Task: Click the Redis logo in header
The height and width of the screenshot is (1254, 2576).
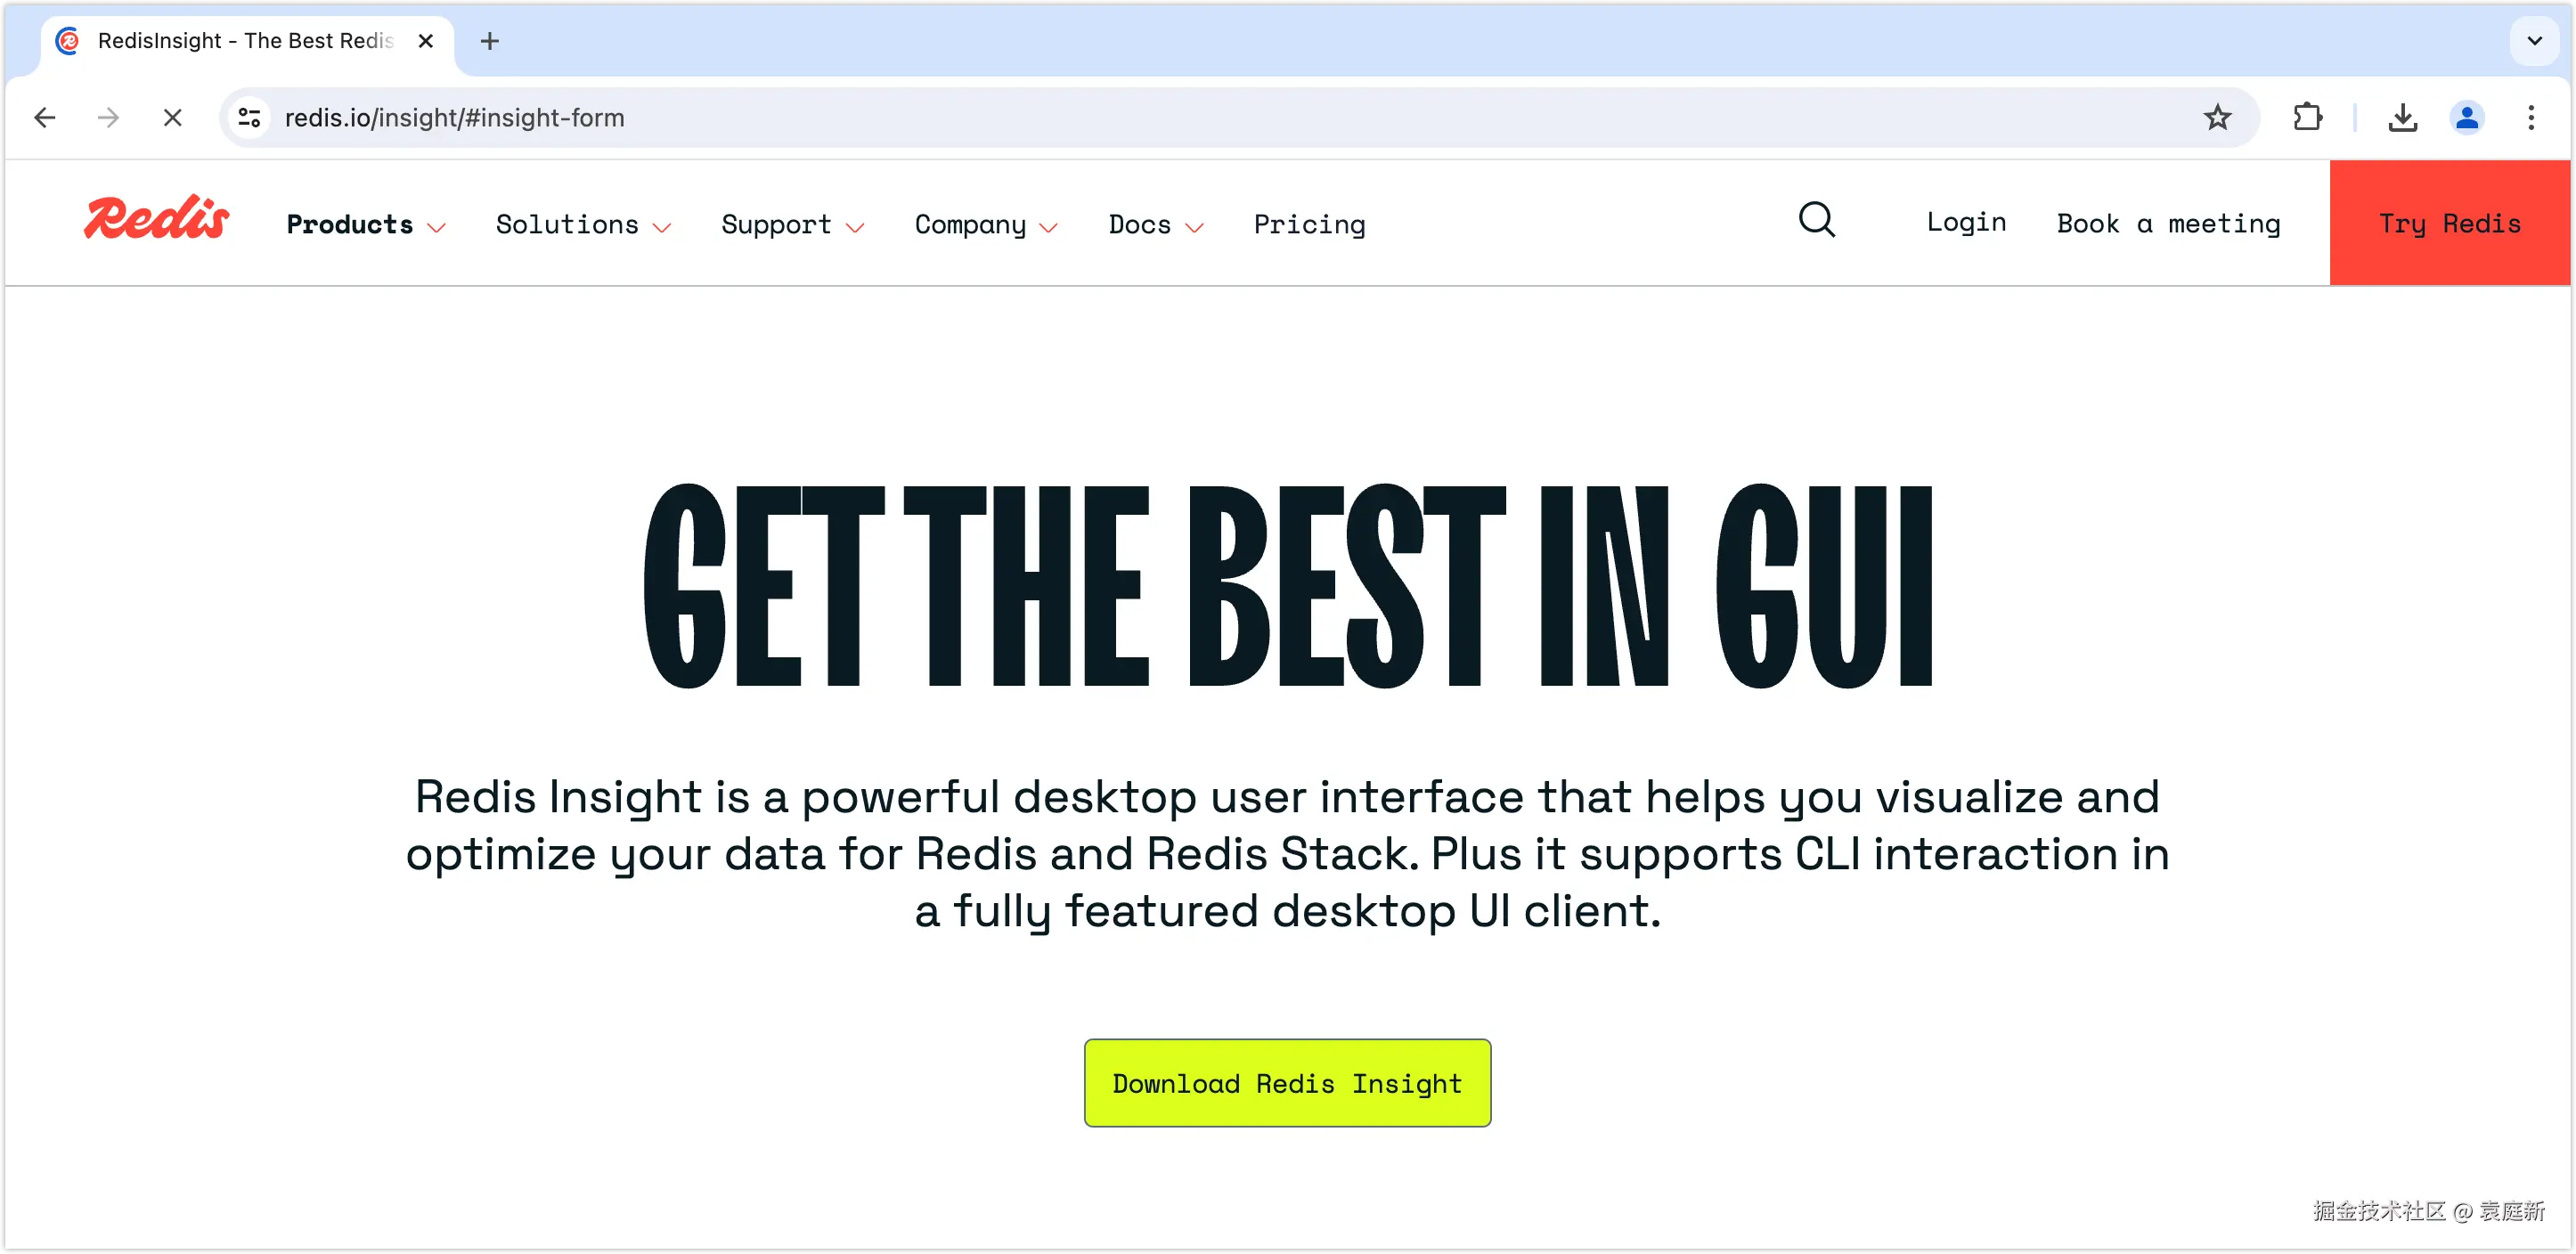Action: pos(157,219)
